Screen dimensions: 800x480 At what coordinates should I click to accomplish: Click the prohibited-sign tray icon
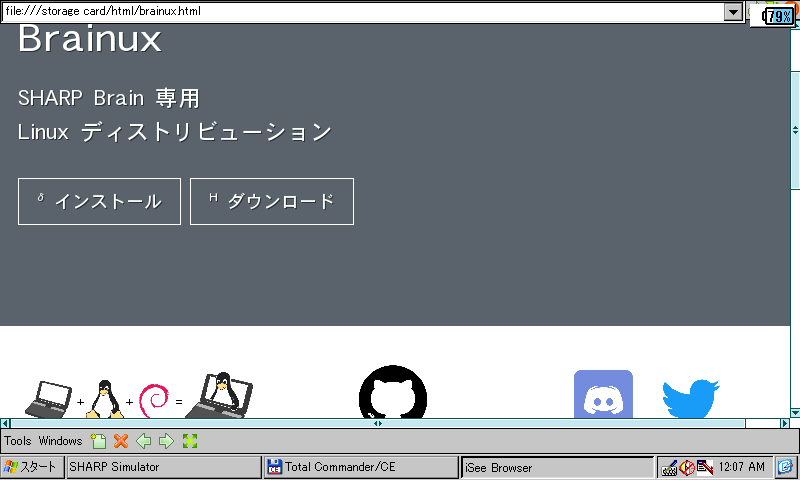[x=687, y=468]
